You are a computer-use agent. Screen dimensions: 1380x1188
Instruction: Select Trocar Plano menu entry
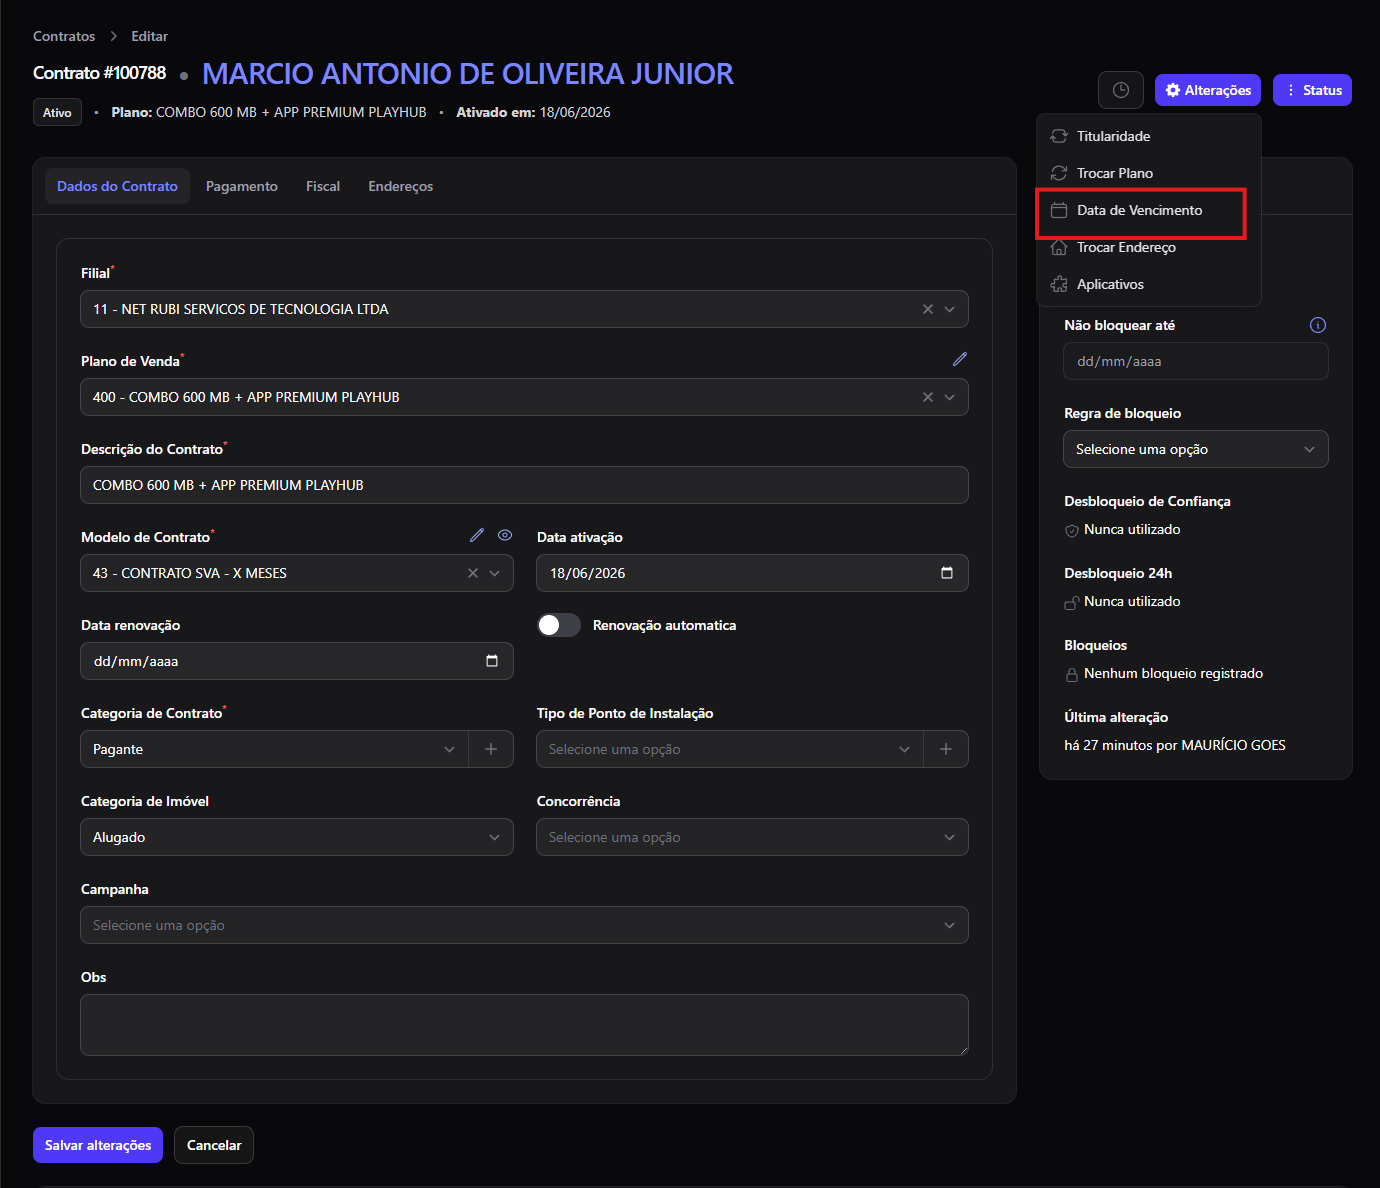click(x=1149, y=173)
